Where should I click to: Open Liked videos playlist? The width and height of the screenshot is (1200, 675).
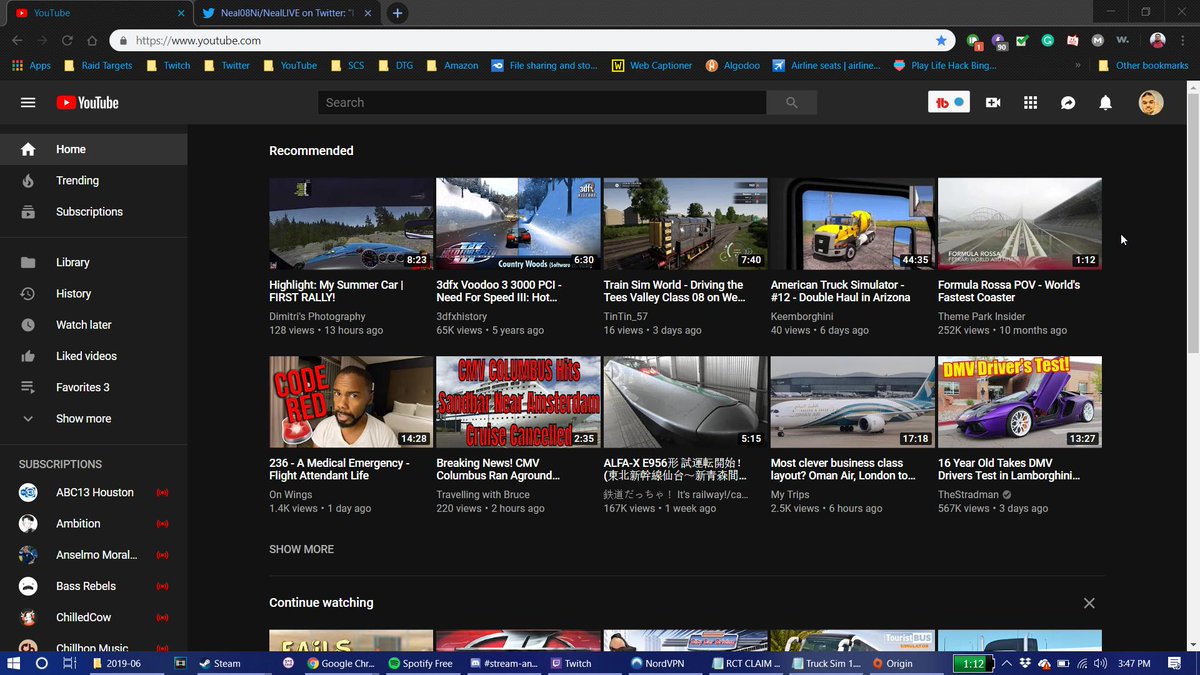(x=93, y=355)
